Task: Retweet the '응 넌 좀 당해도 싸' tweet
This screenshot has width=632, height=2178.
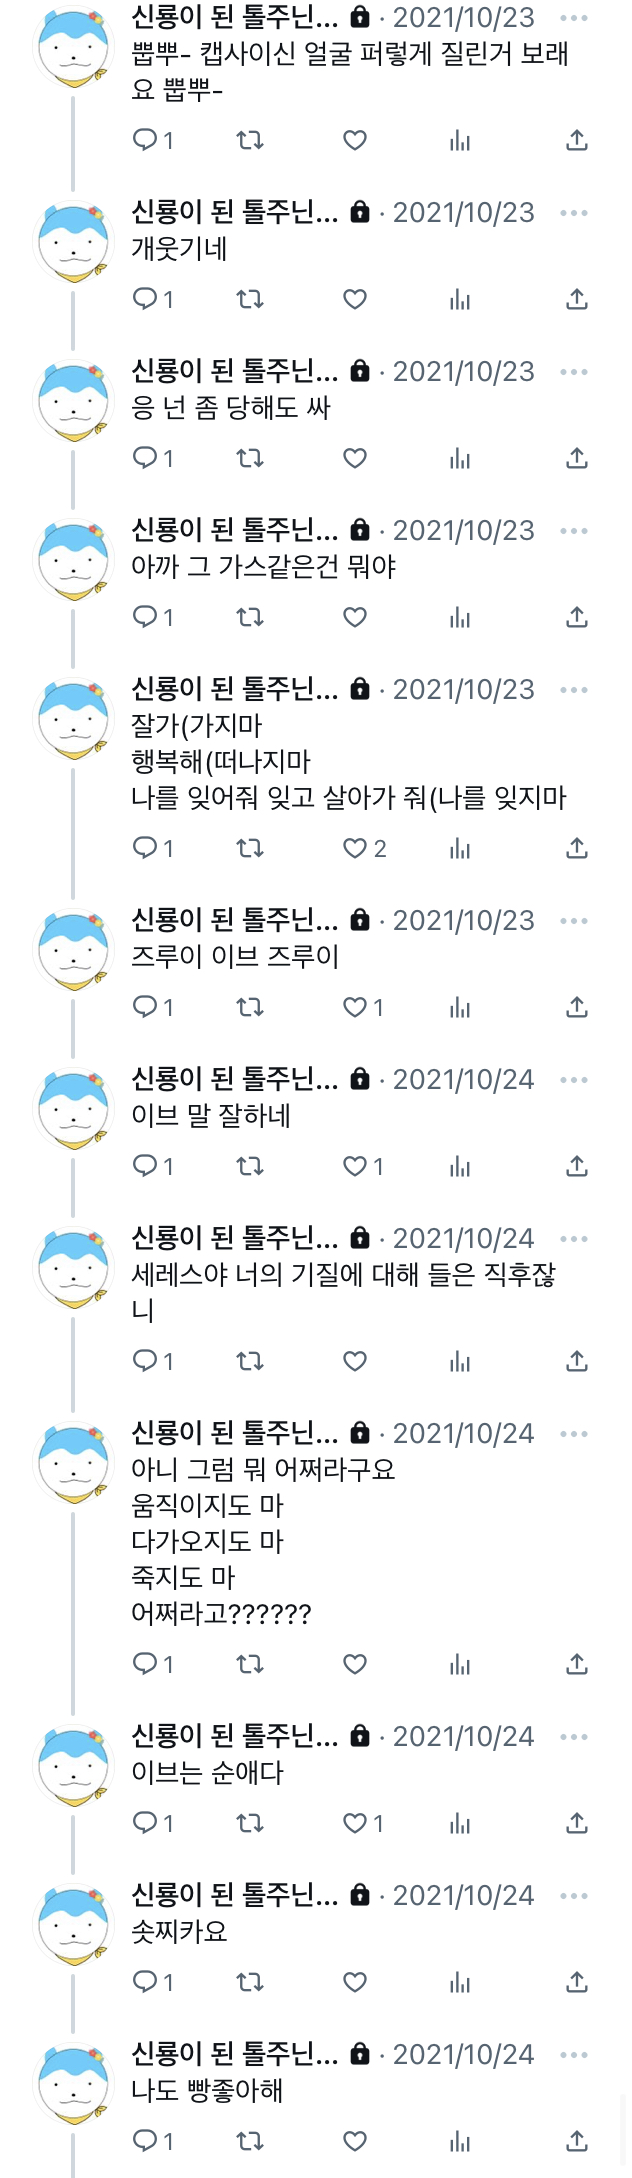Action: click(250, 458)
